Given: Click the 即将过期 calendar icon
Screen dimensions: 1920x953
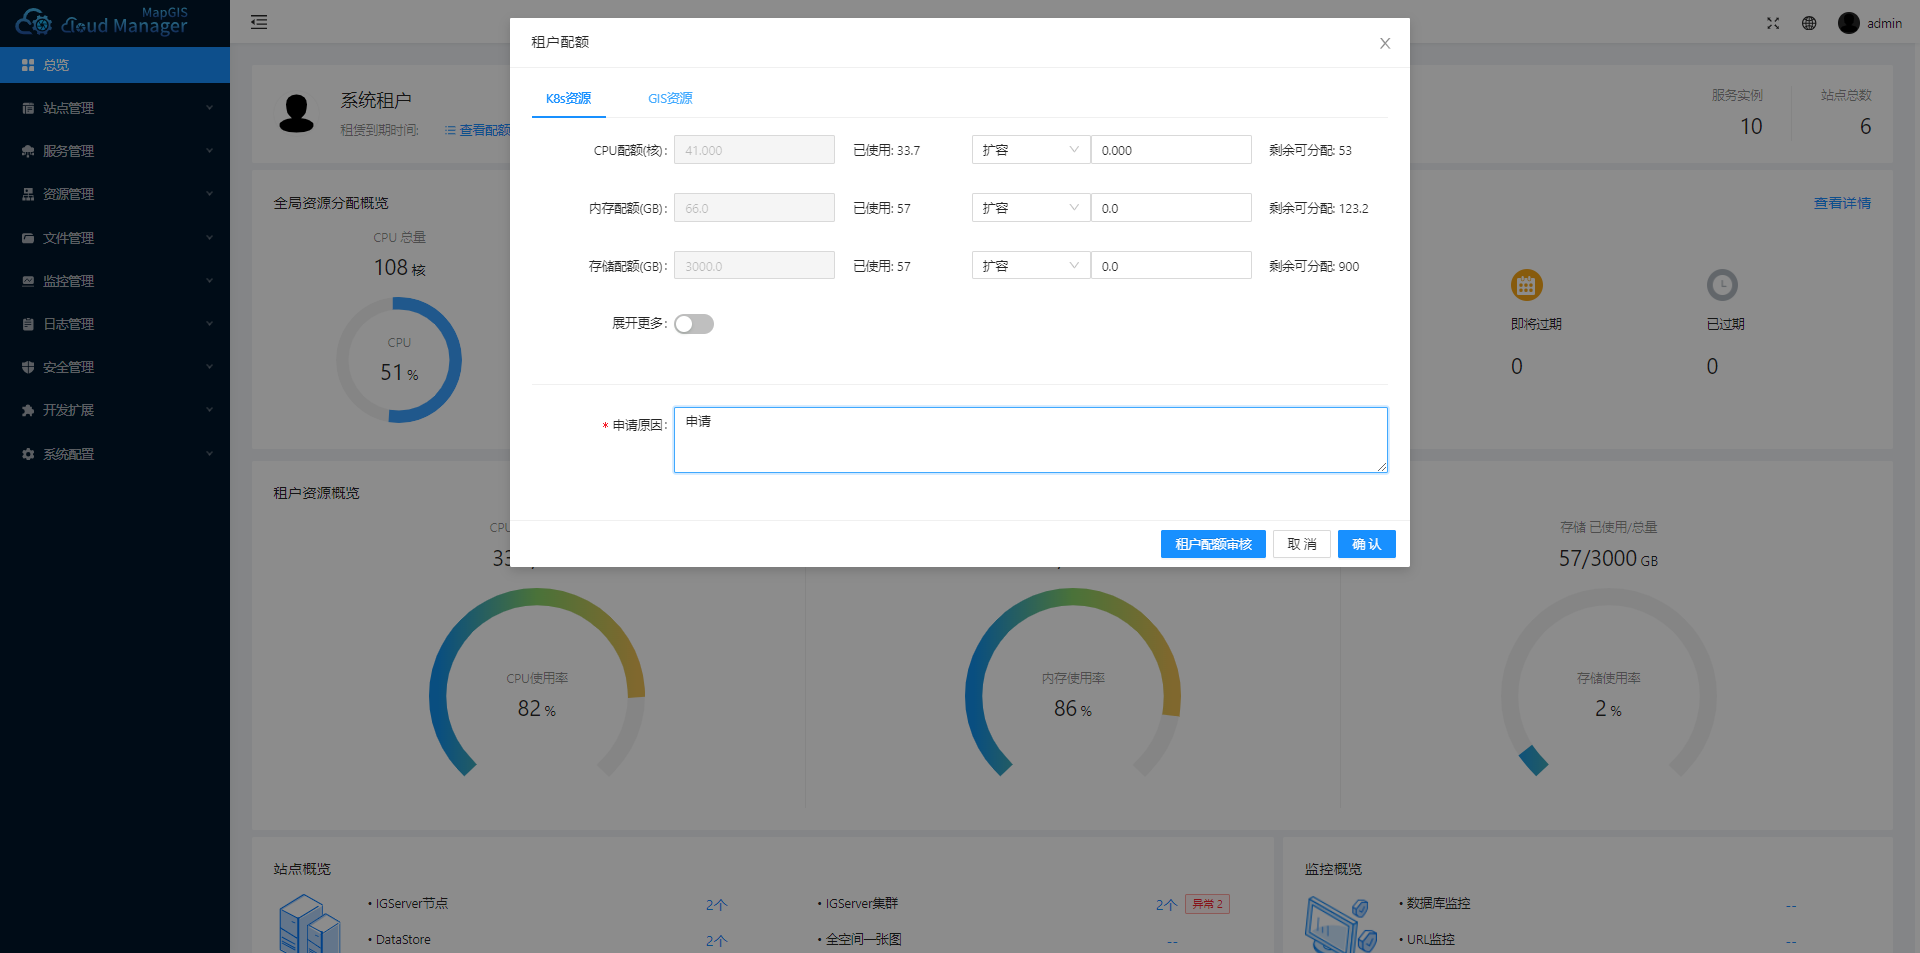Looking at the screenshot, I should point(1526,285).
